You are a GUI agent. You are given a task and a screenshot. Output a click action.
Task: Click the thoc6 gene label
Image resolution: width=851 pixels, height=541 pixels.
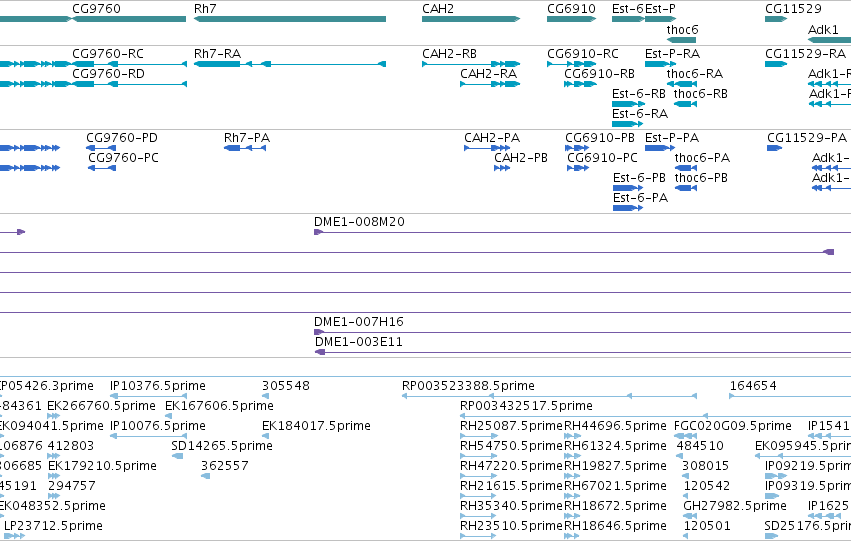coord(682,29)
